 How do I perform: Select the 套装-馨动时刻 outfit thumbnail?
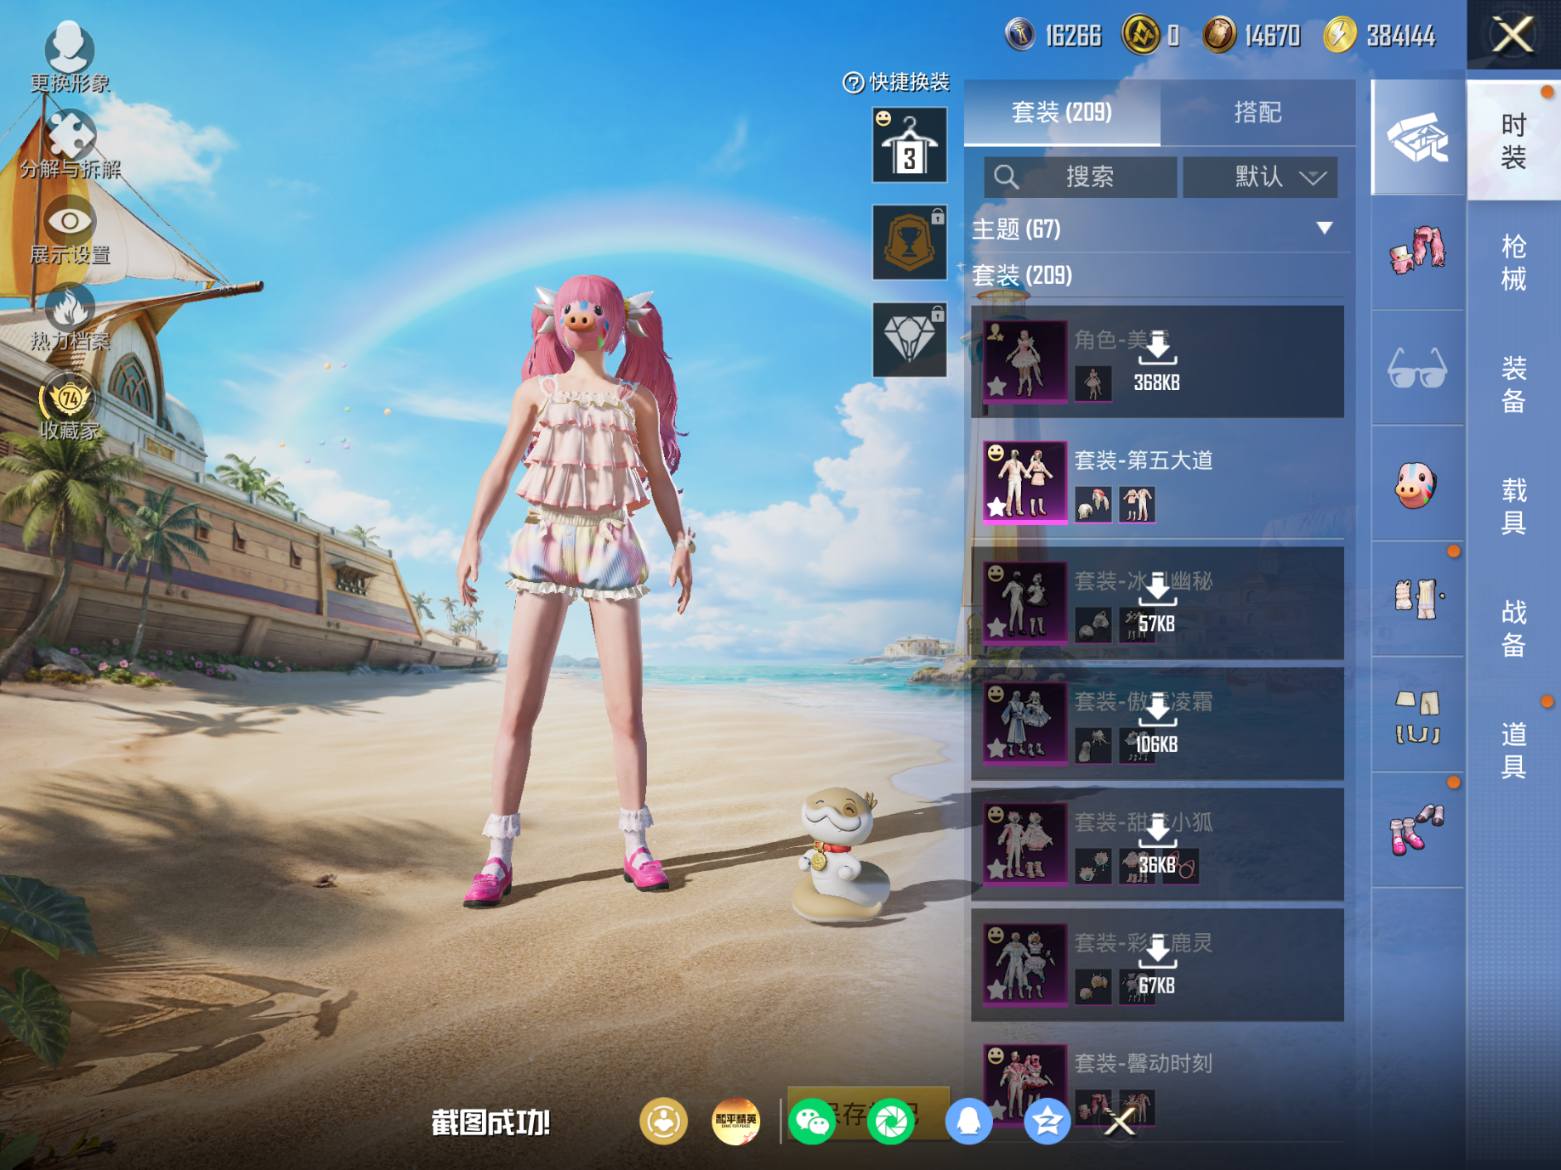(x=1024, y=1085)
